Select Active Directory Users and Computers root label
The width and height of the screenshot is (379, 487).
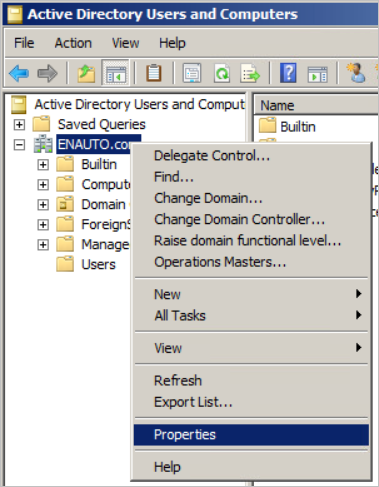point(140,104)
